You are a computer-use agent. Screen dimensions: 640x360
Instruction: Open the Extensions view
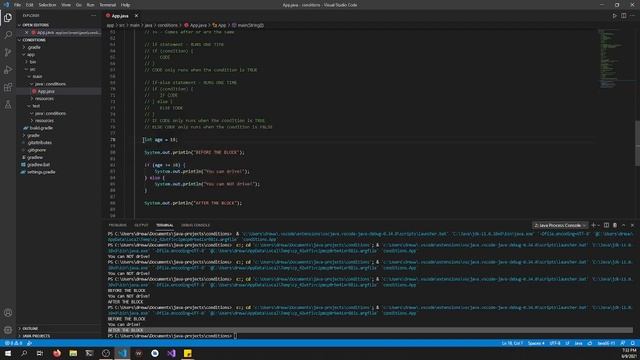tap(8, 87)
